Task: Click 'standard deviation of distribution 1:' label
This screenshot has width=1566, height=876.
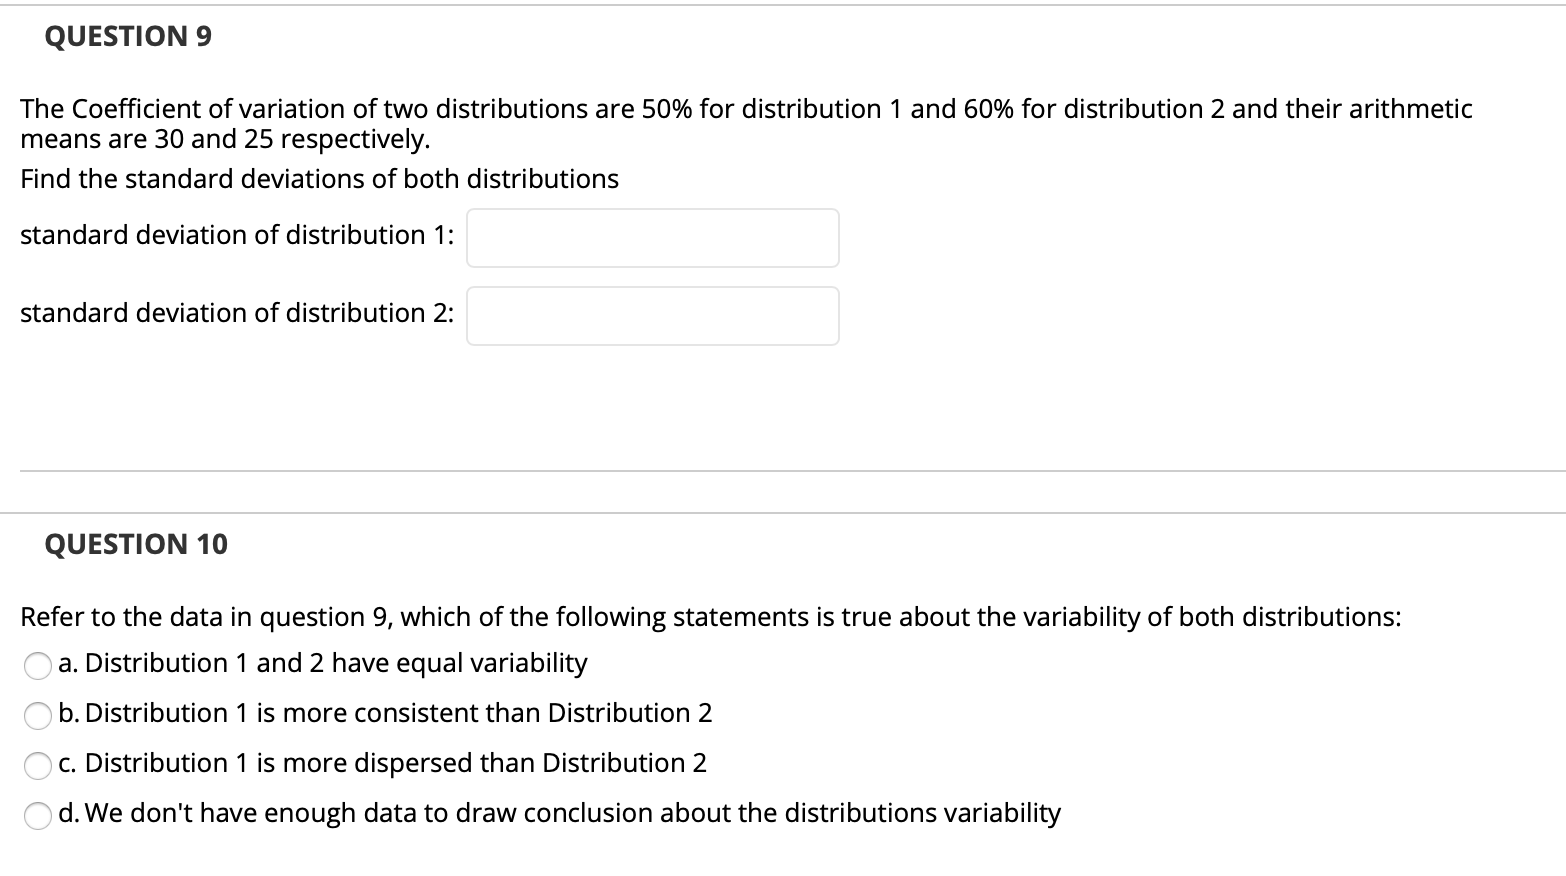Action: (x=237, y=235)
